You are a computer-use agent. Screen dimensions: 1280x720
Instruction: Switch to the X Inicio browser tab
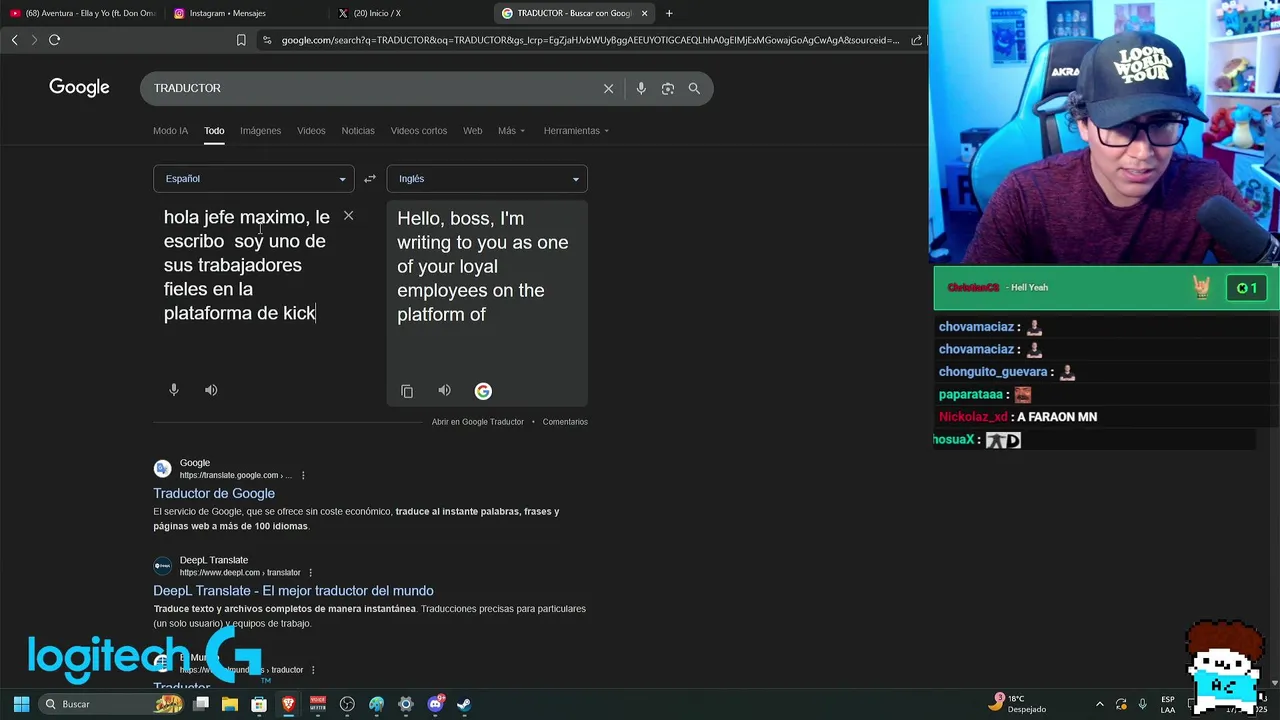point(410,13)
